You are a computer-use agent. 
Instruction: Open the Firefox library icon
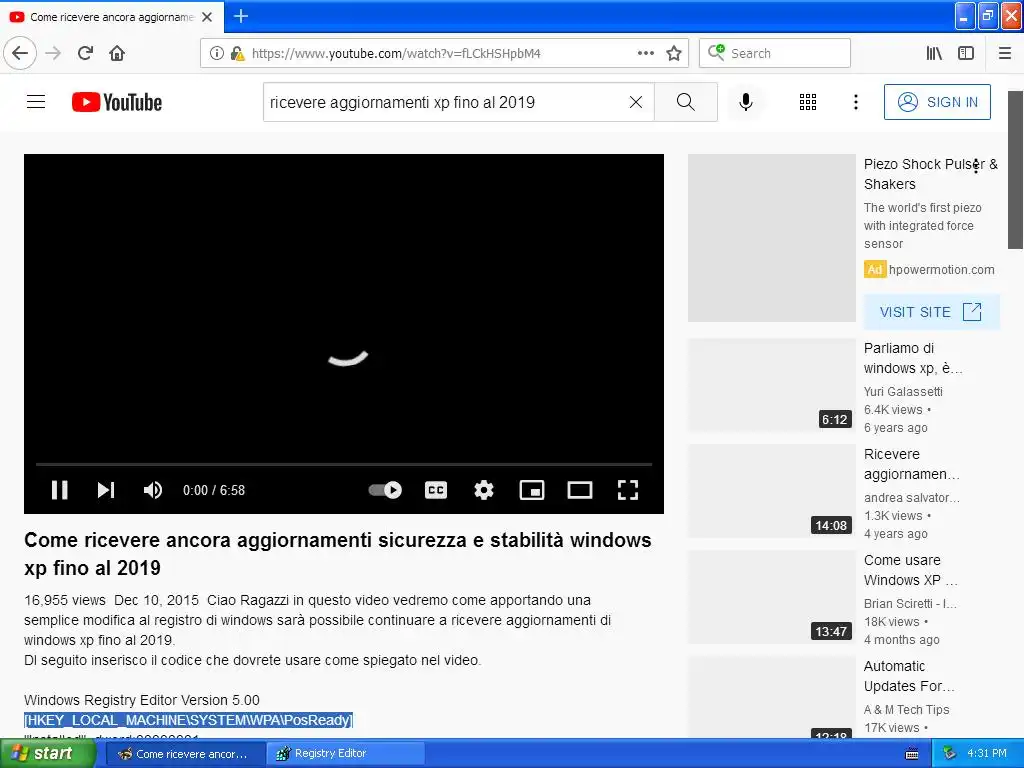[x=935, y=53]
